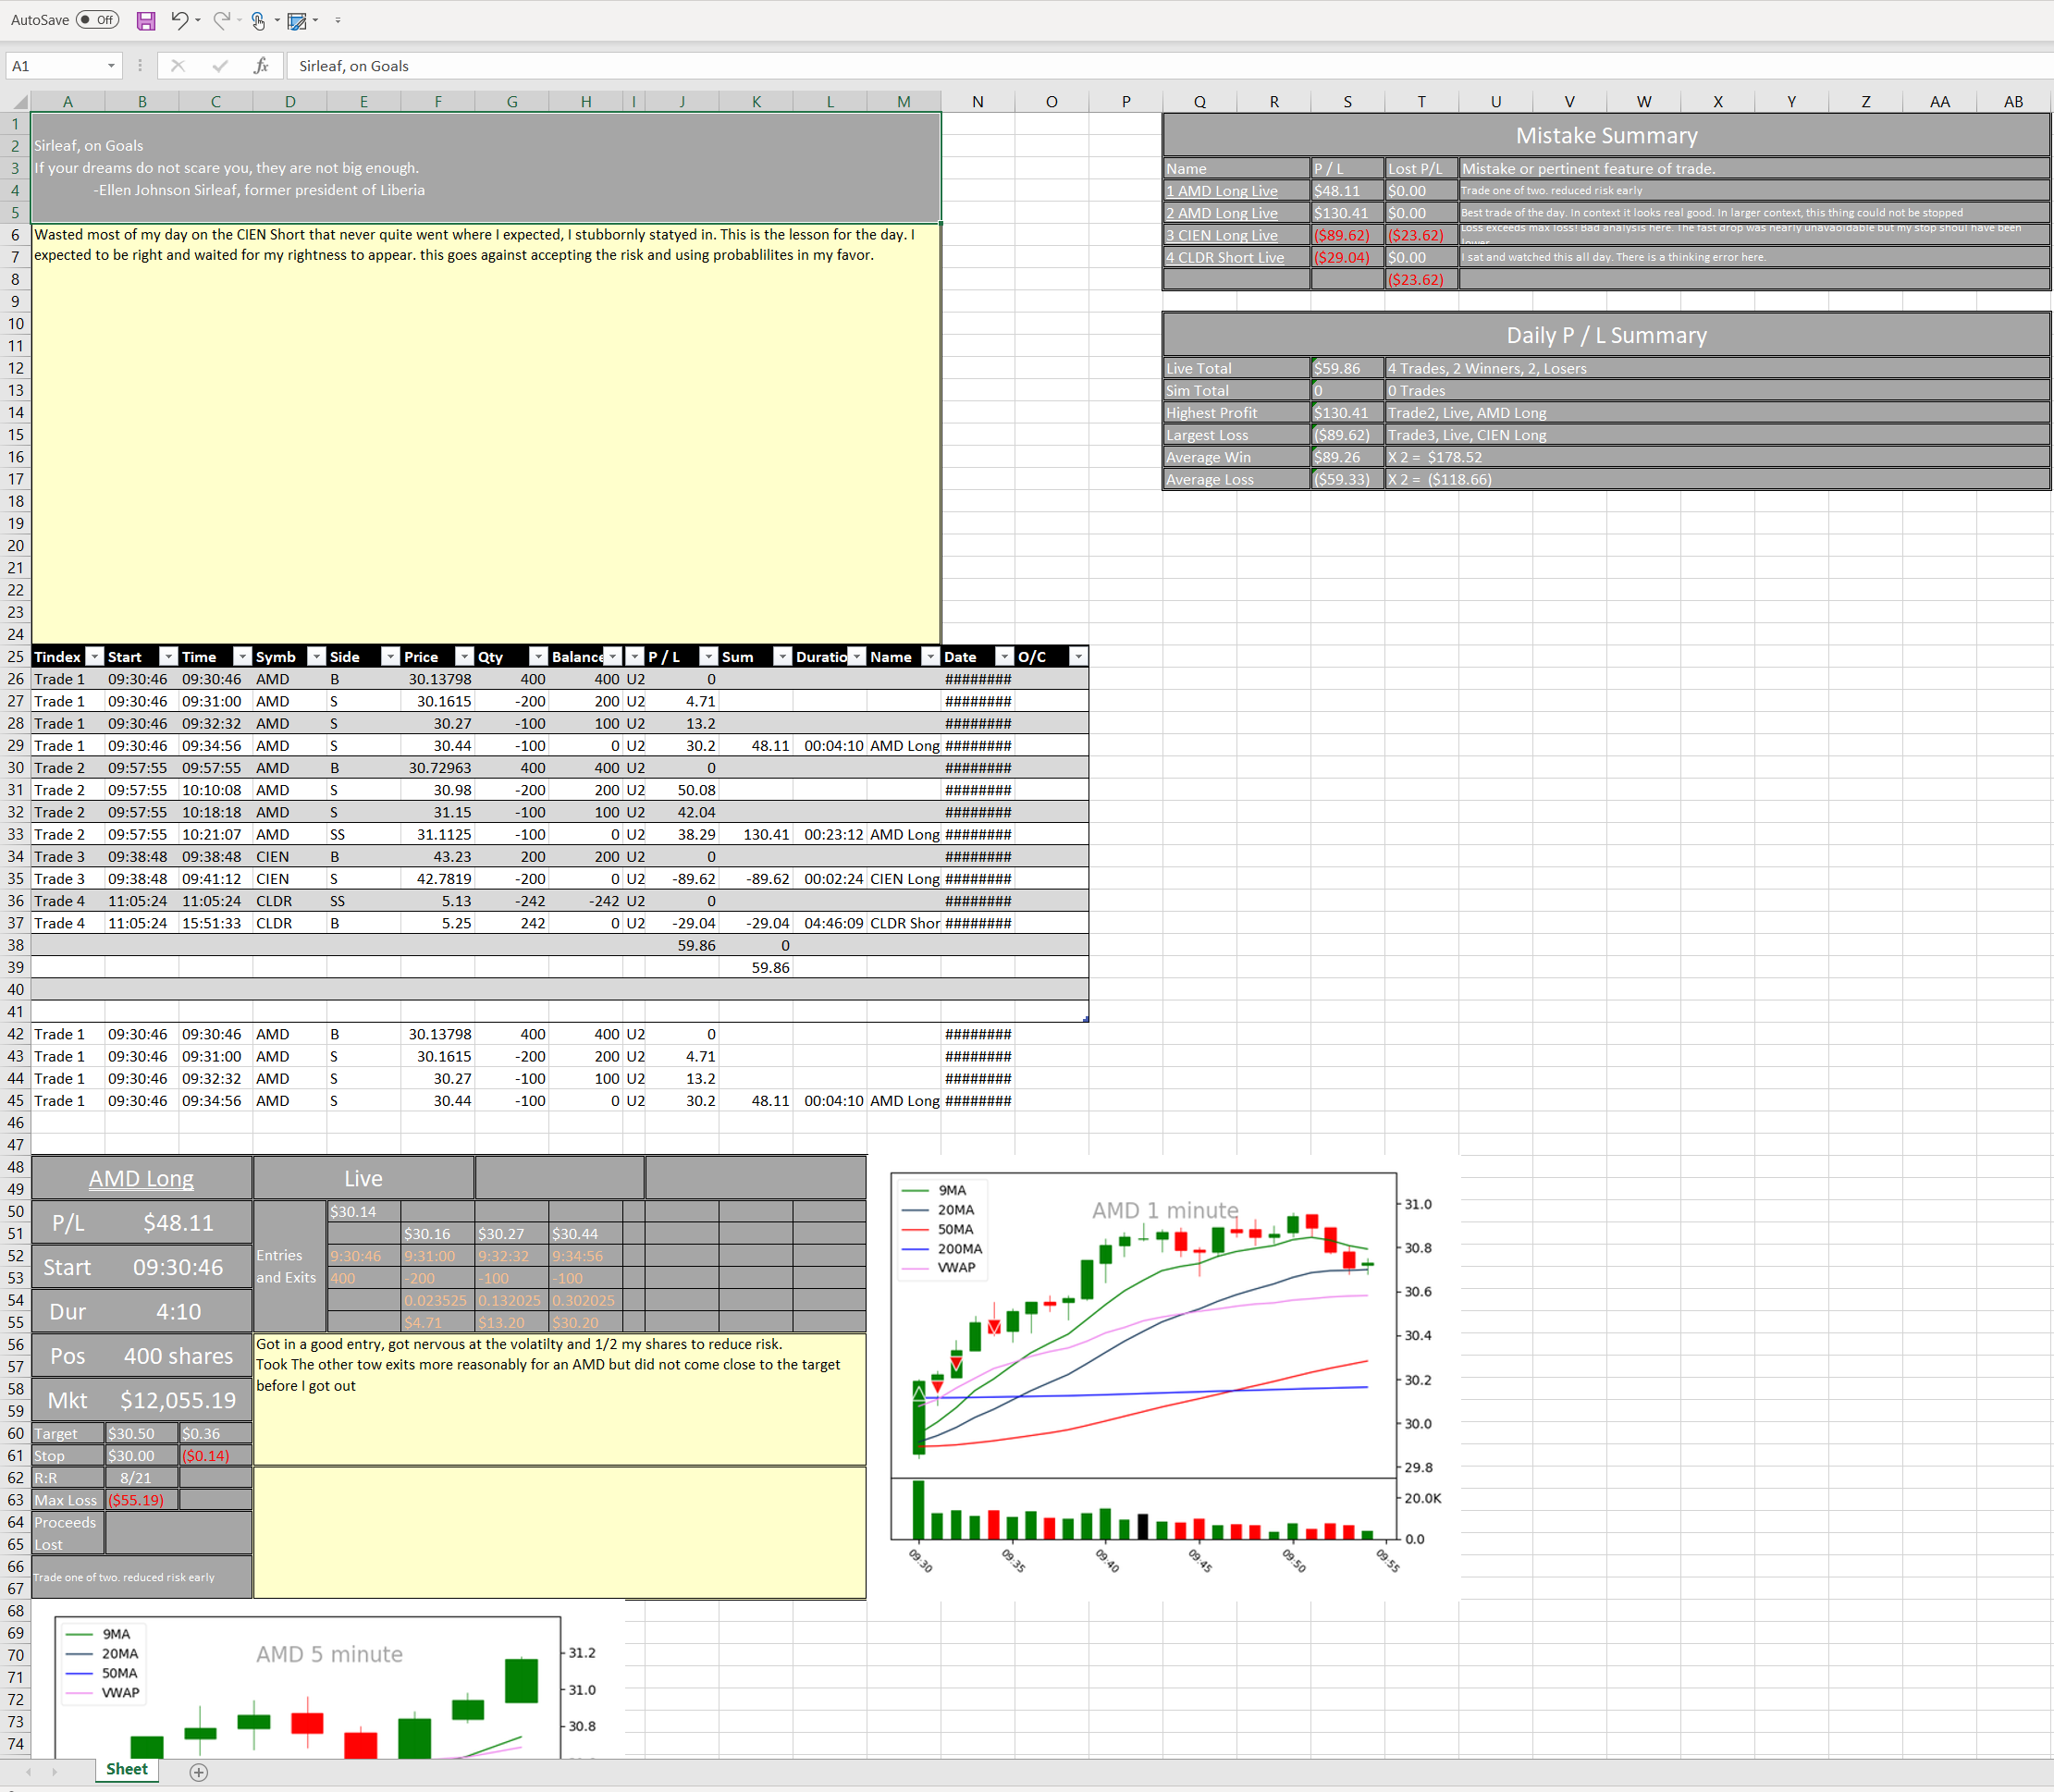This screenshot has height=1792, width=2054.
Task: Click column header N
Action: point(977,101)
